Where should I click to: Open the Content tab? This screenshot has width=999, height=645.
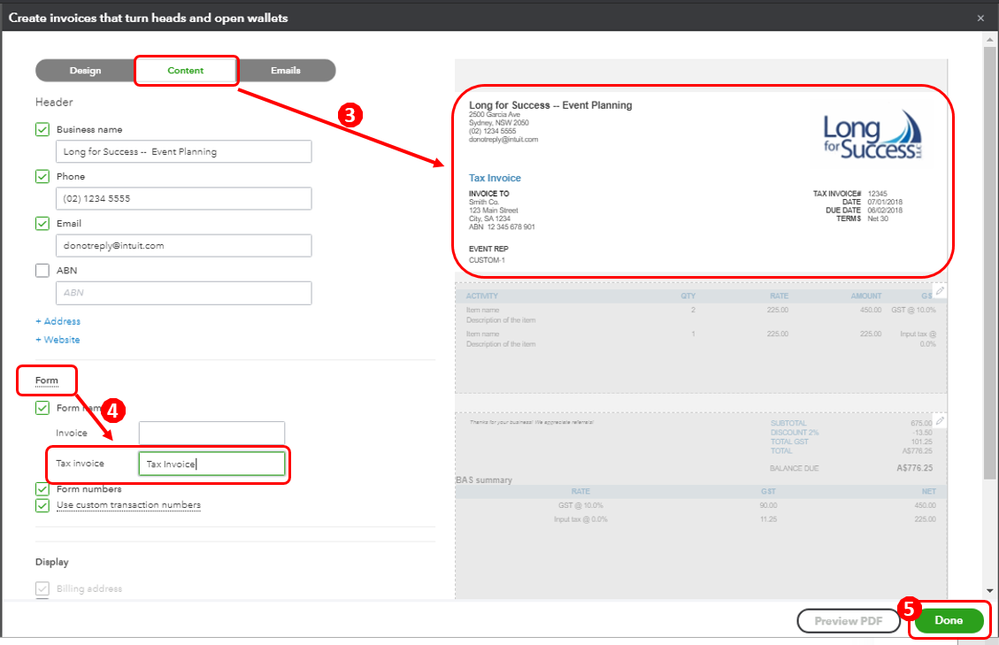(185, 71)
